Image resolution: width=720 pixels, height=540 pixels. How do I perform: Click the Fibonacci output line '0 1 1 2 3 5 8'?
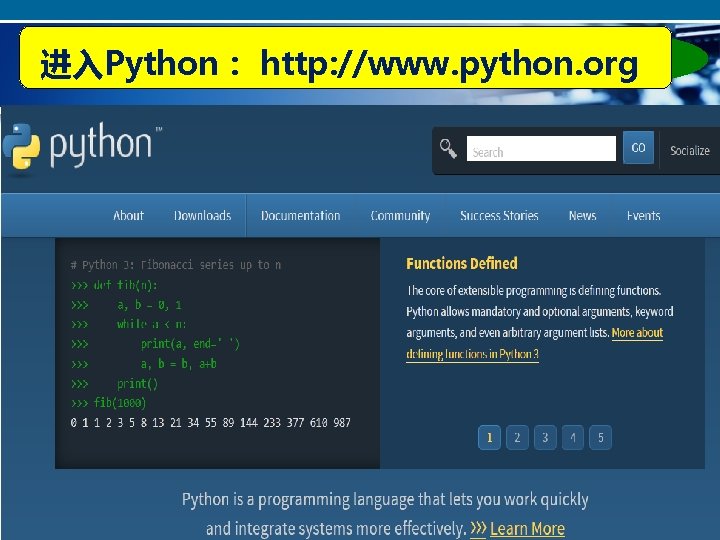point(108,422)
